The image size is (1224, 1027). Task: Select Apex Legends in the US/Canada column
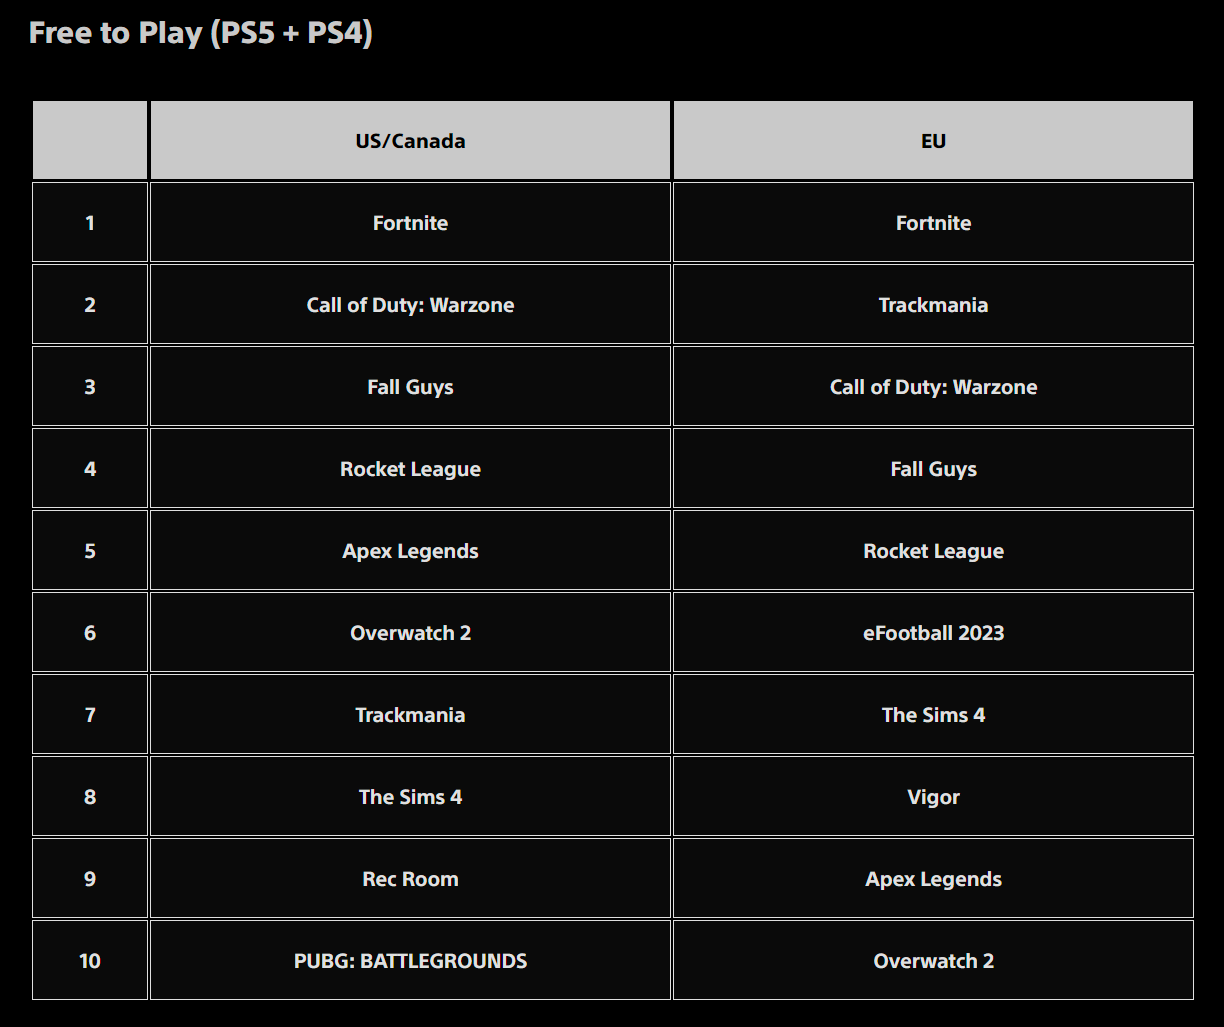(410, 550)
